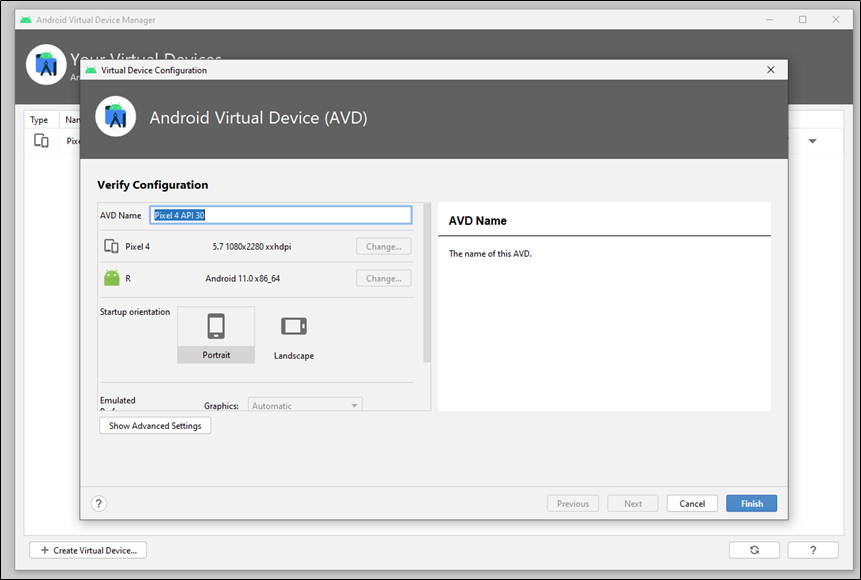This screenshot has width=861, height=580.
Task: Change the Pixel 4 hardware device
Action: 383,247
